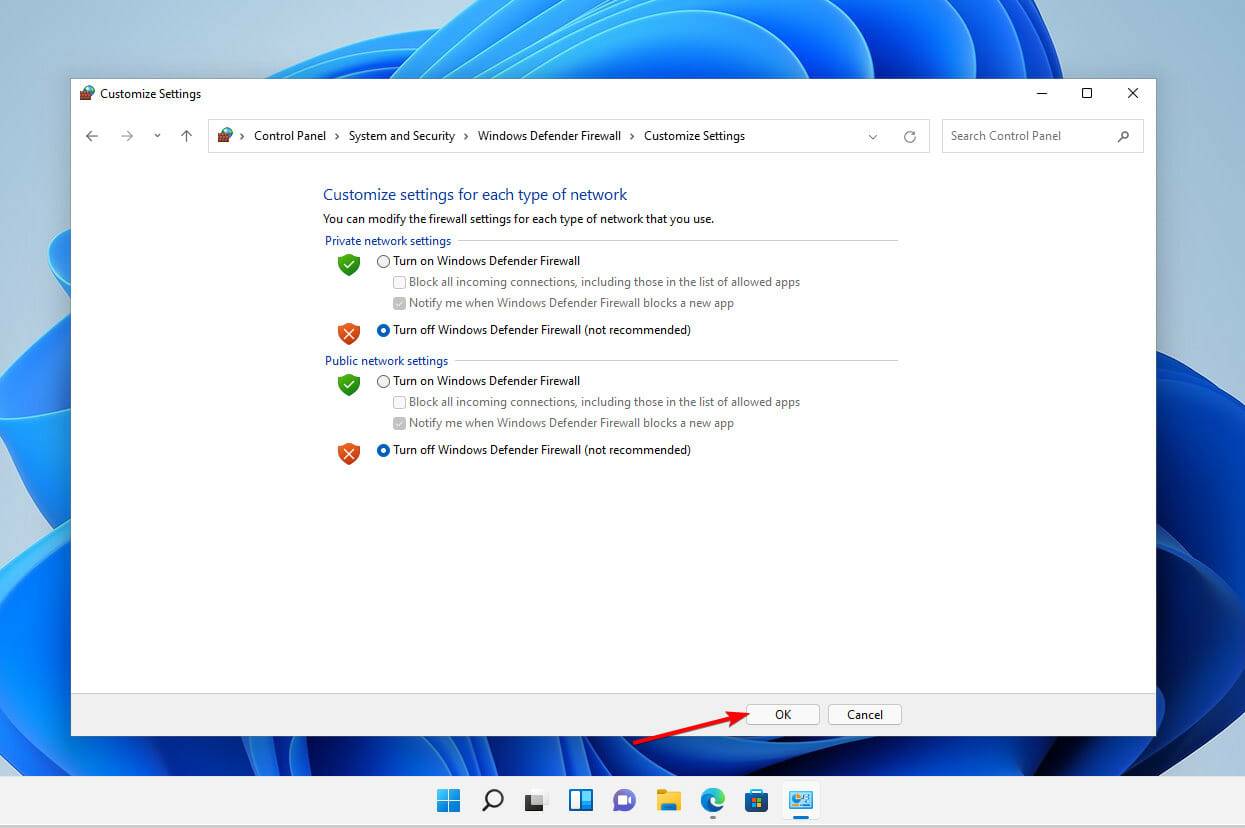The height and width of the screenshot is (828, 1245).
Task: Click red shield icon under Public network
Action: tap(348, 453)
